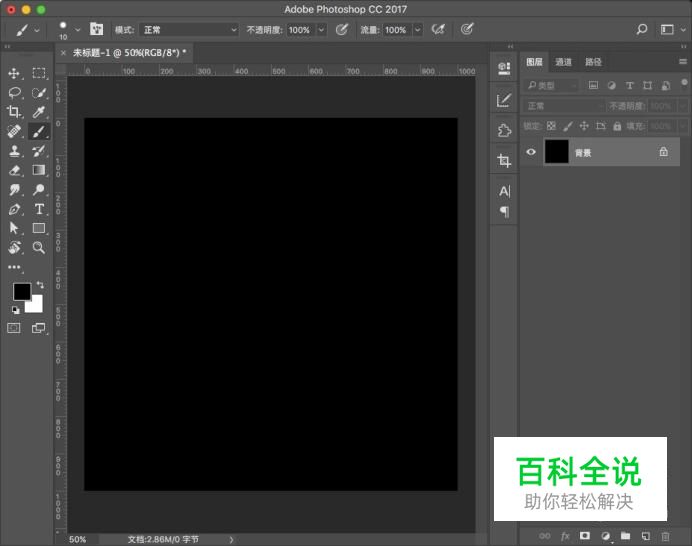Screen dimensions: 692x546
Task: Click the swap foreground and background colors arrow
Action: [40, 286]
